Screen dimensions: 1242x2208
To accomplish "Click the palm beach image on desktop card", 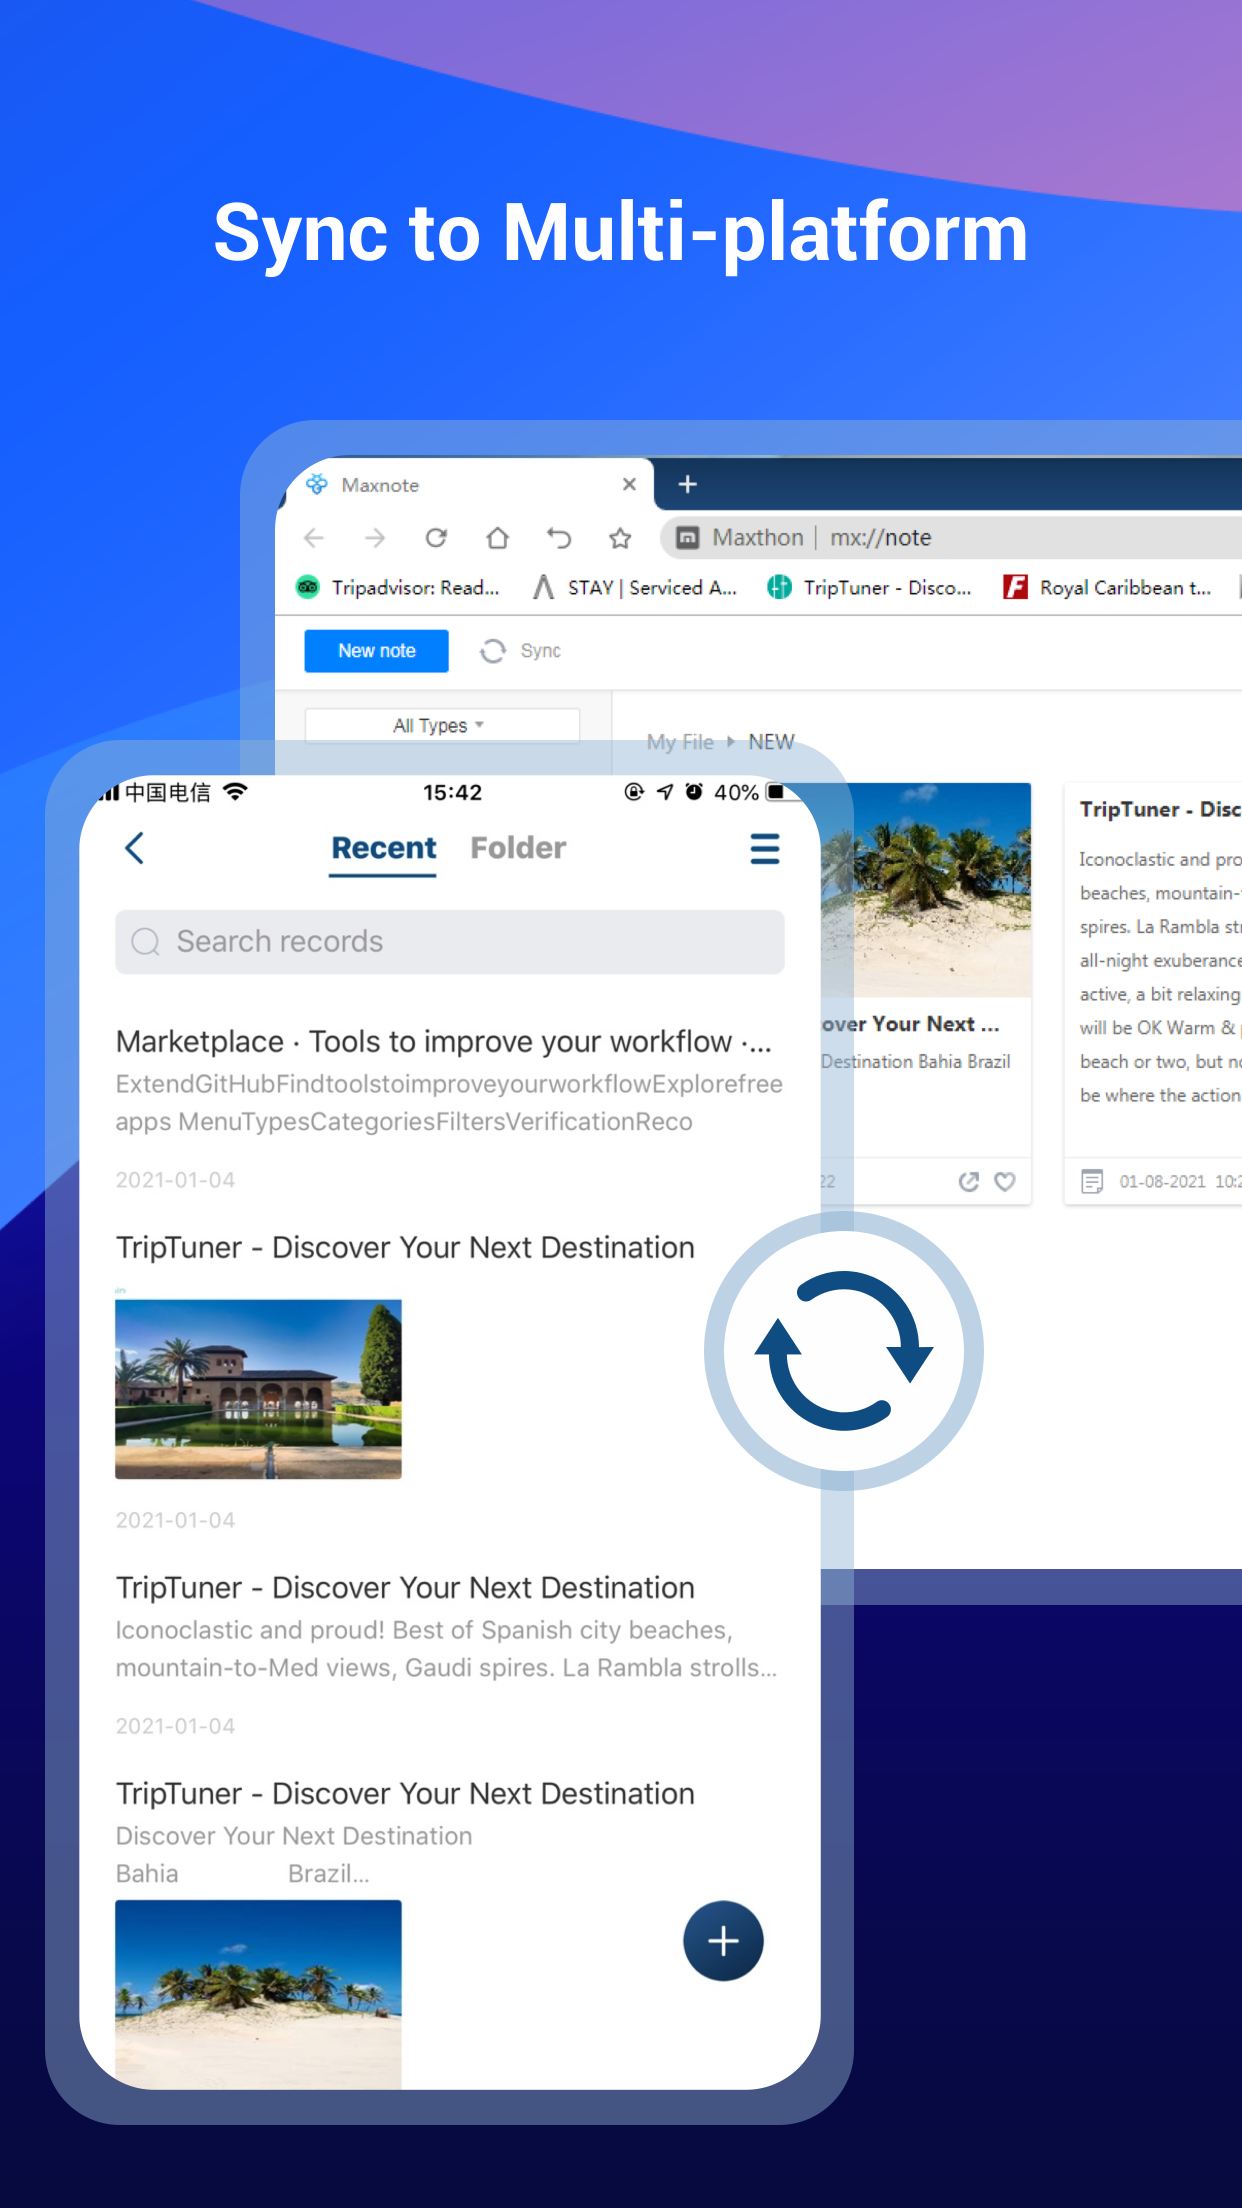I will [x=926, y=890].
